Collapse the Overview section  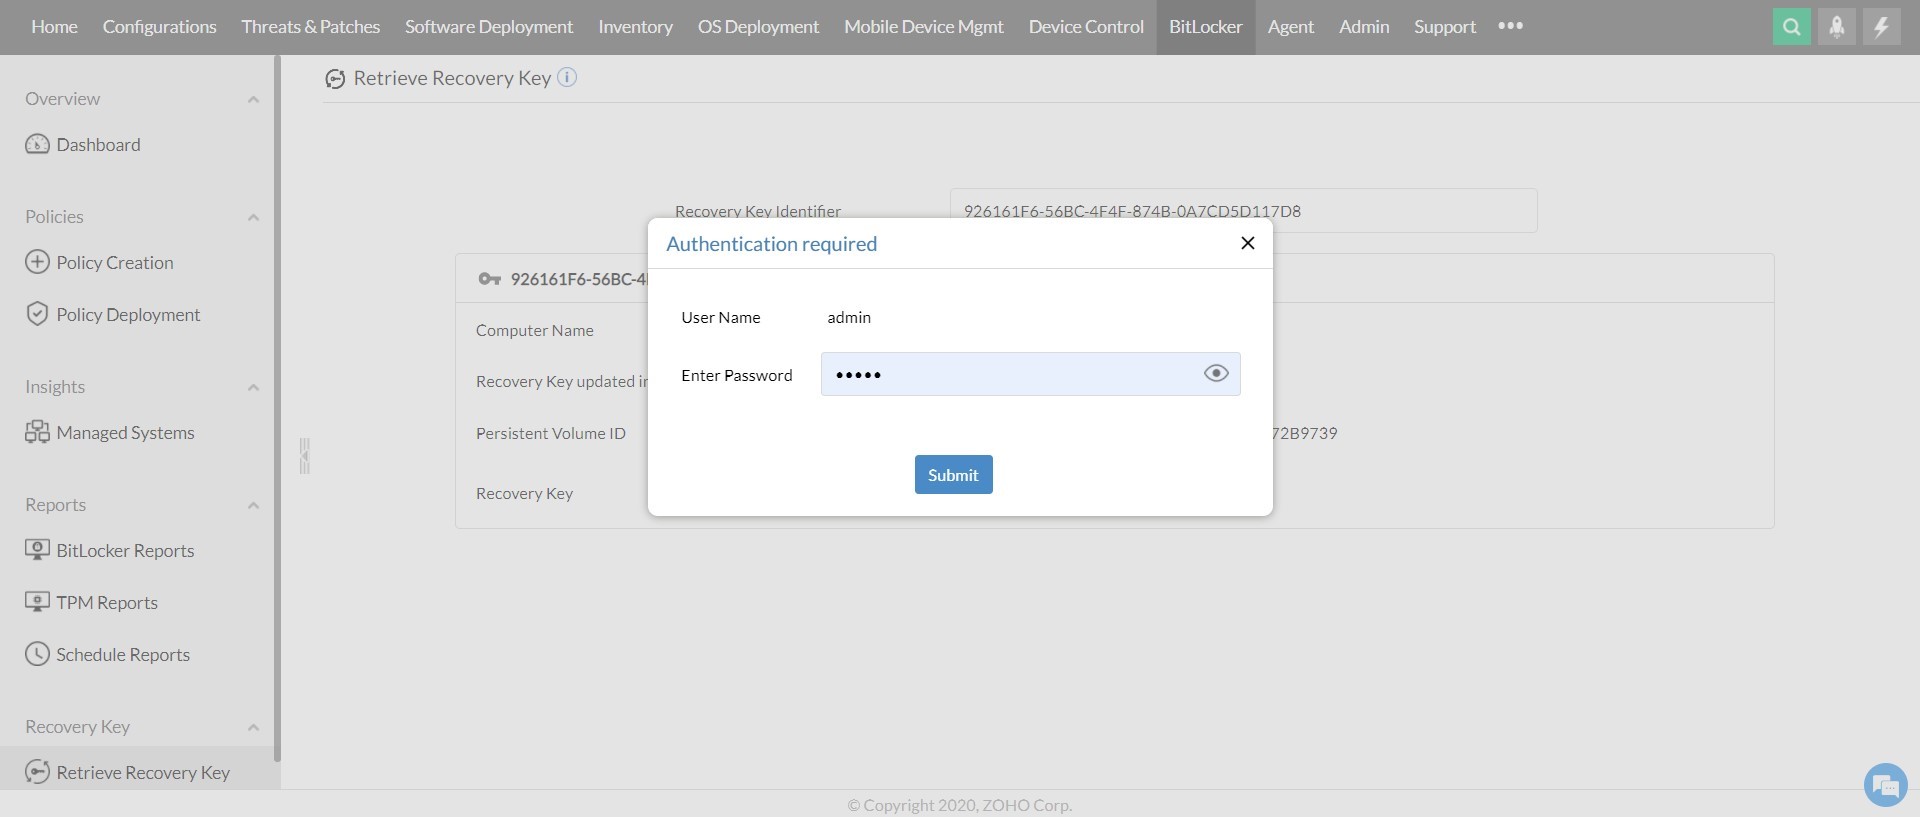pyautogui.click(x=253, y=99)
